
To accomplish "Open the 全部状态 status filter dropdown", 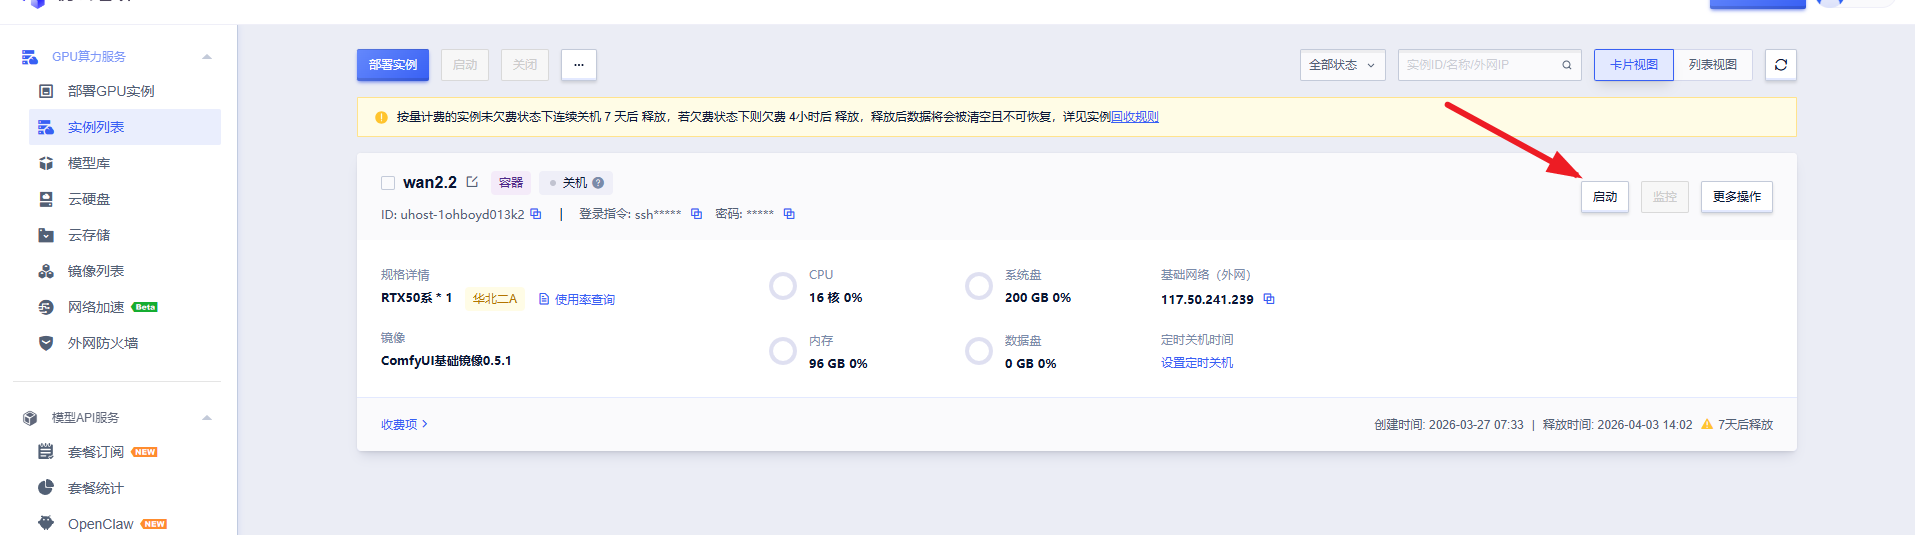I will coord(1342,65).
